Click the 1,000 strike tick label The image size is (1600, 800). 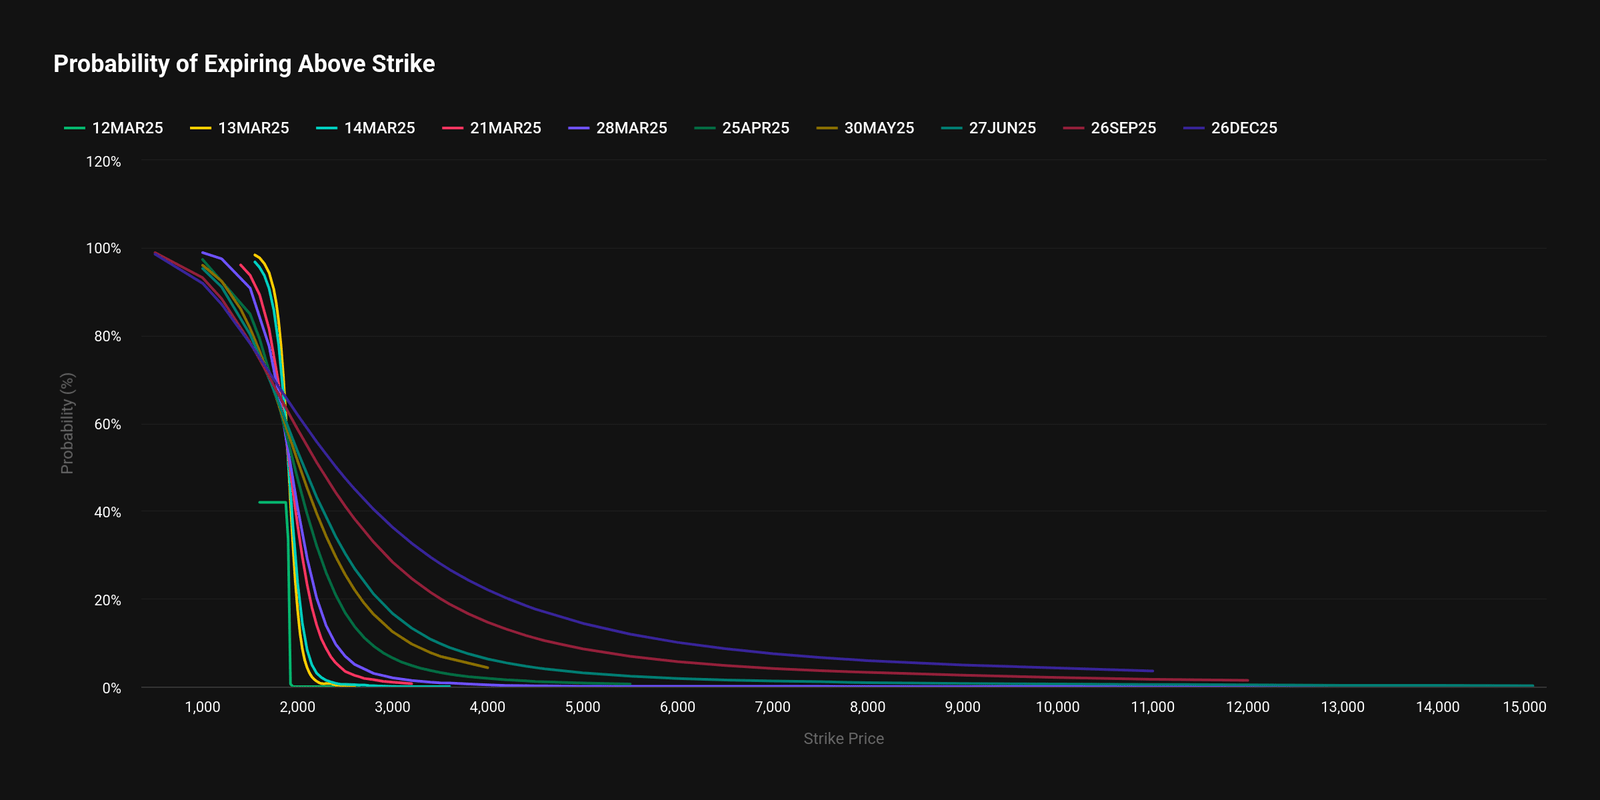(x=203, y=707)
